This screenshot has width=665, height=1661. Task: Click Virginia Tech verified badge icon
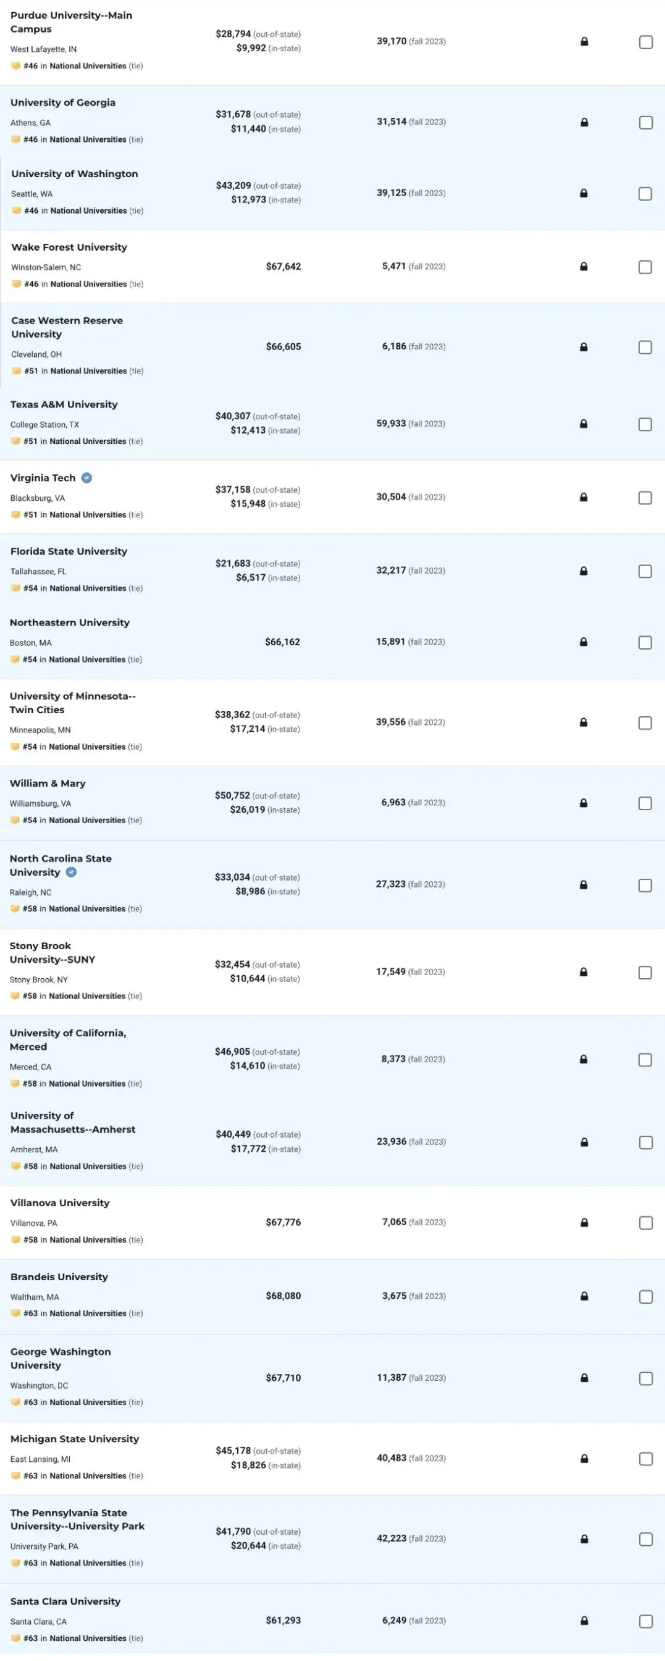[87, 478]
